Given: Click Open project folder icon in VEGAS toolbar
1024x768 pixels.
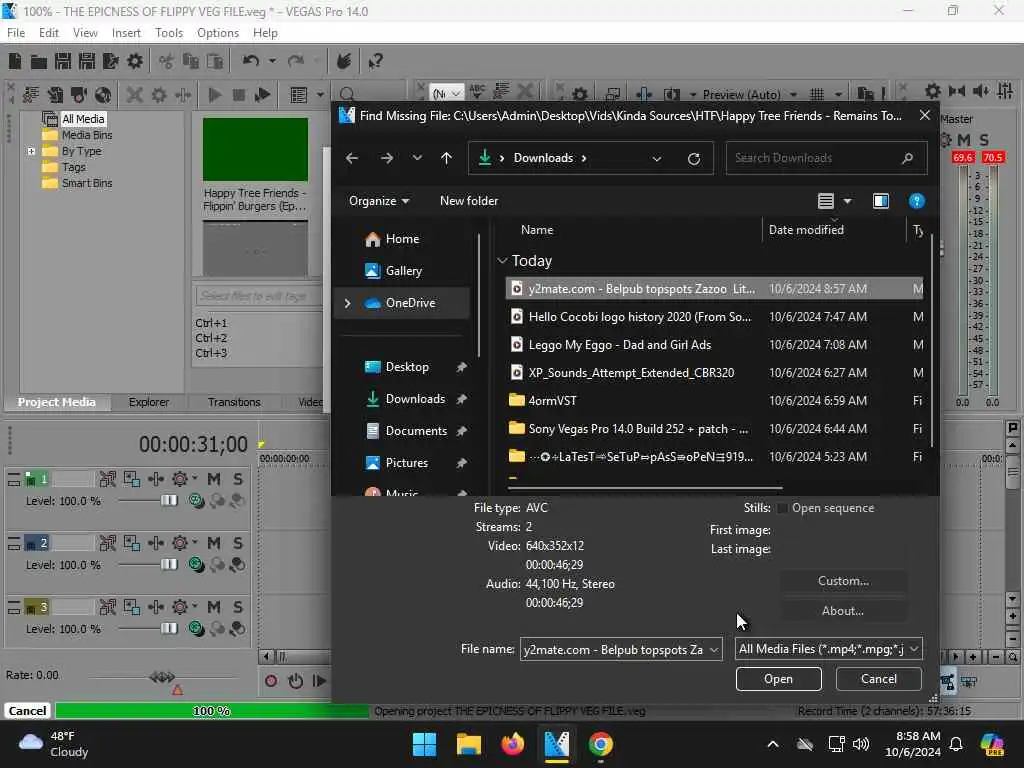Looking at the screenshot, I should tap(39, 61).
